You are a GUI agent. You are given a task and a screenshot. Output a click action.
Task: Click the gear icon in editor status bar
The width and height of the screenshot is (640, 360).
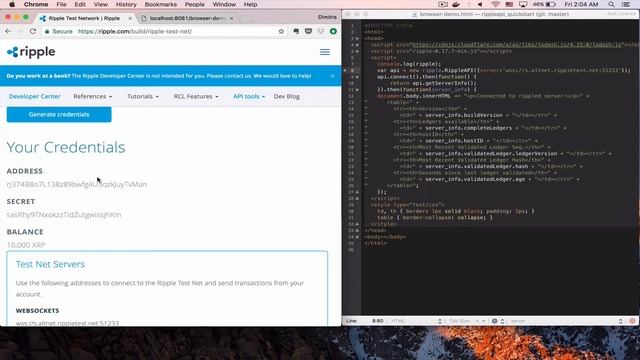pyautogui.click(x=494, y=321)
